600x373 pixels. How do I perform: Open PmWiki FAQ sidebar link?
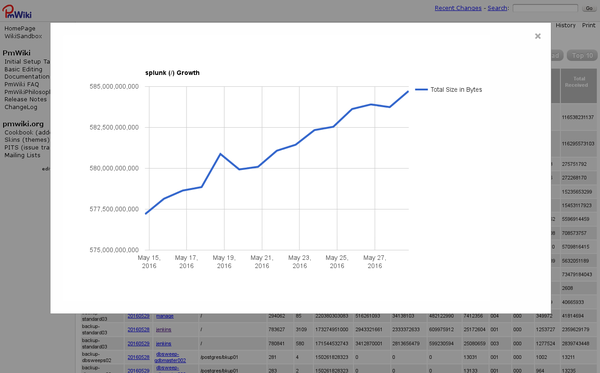pyautogui.click(x=22, y=84)
